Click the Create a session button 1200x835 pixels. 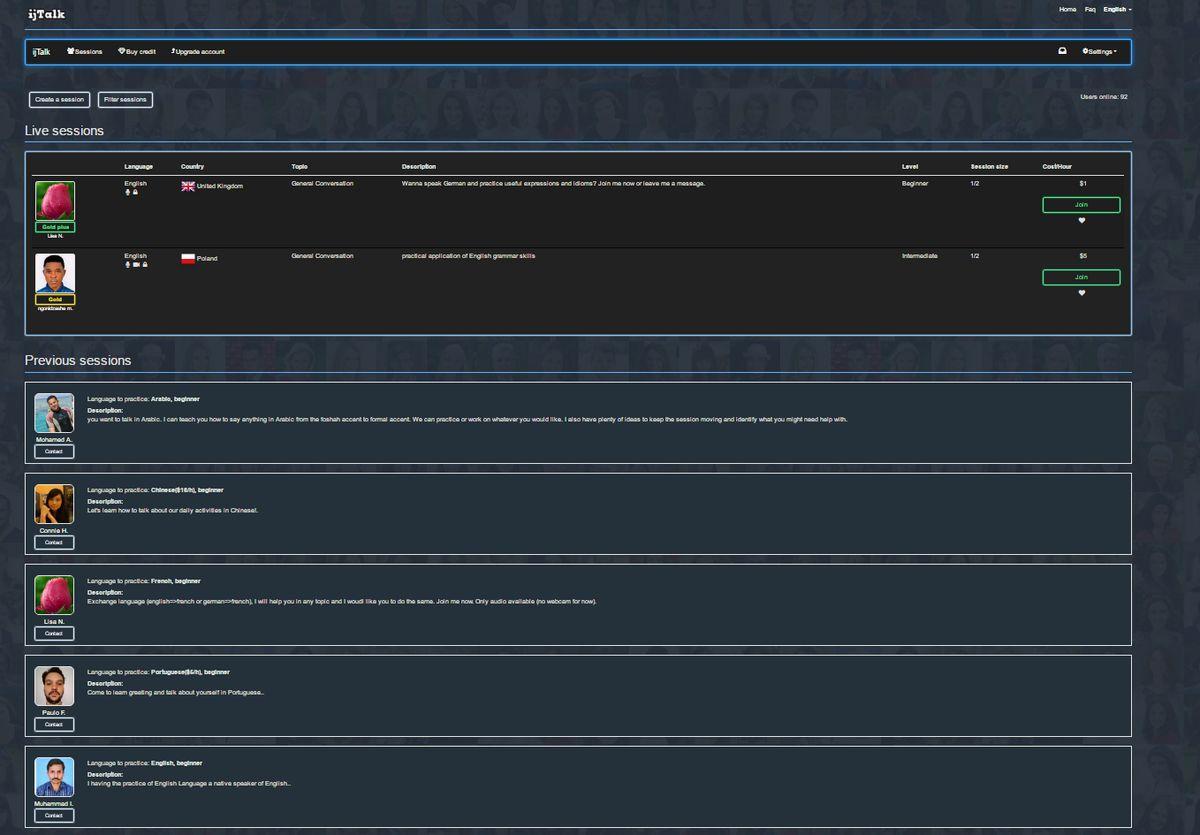click(x=59, y=100)
